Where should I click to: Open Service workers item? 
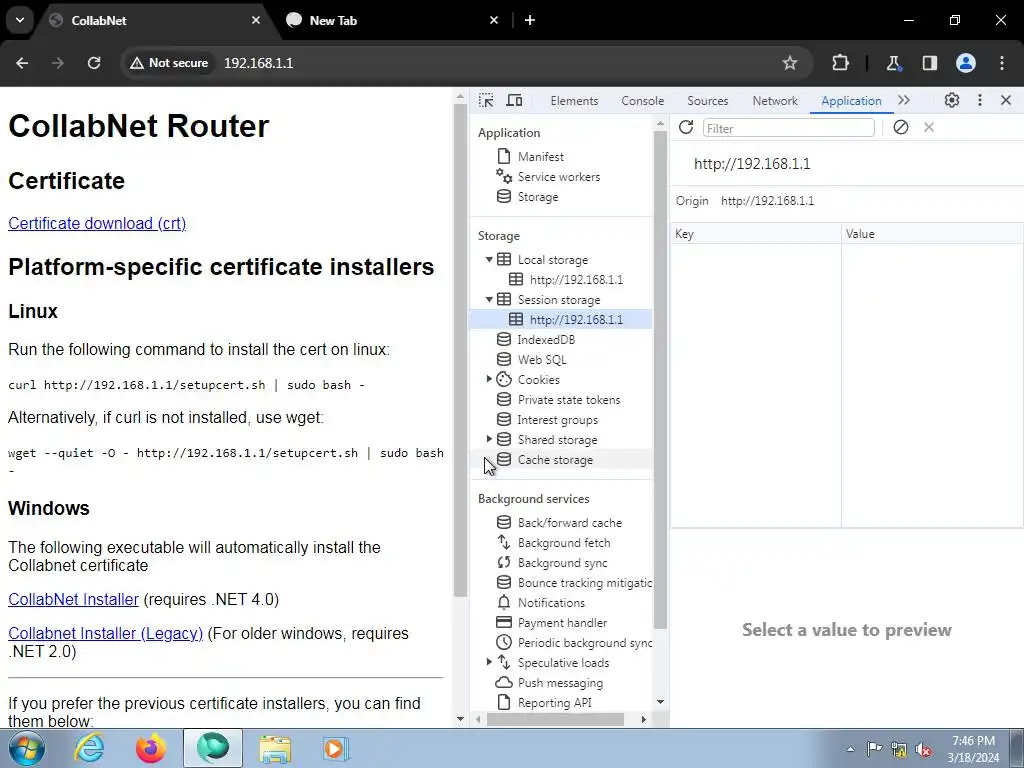[558, 177]
